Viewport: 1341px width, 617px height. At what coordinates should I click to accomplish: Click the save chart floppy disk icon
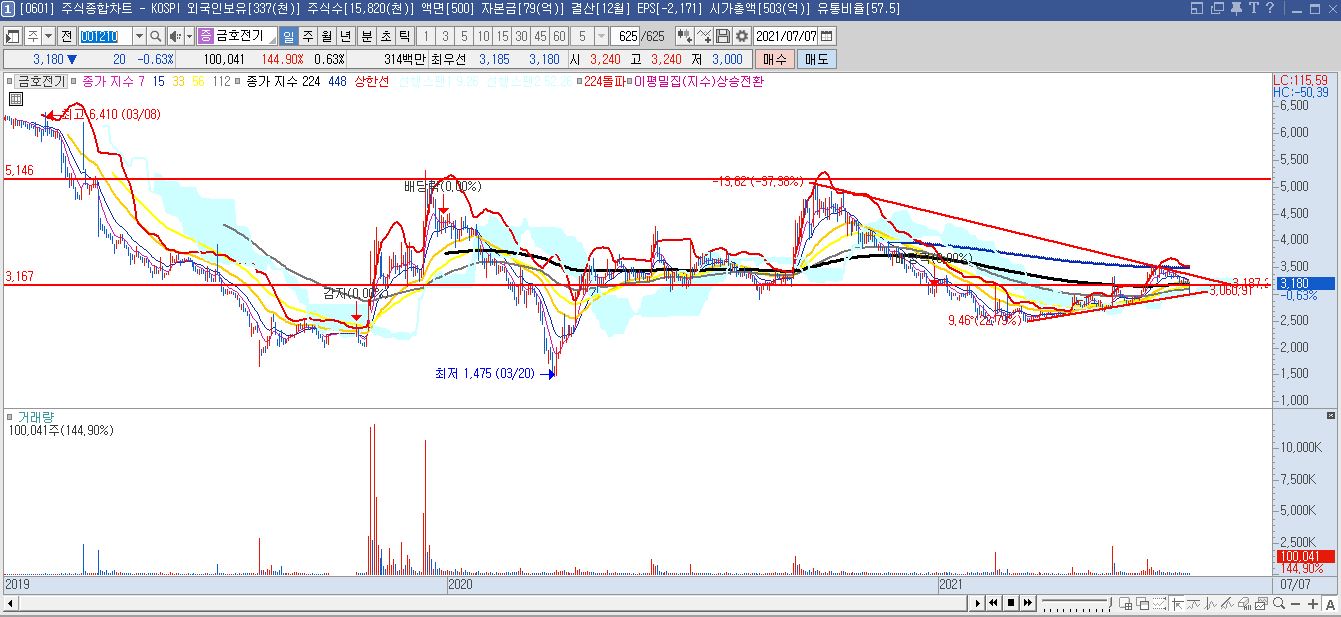[x=723, y=36]
